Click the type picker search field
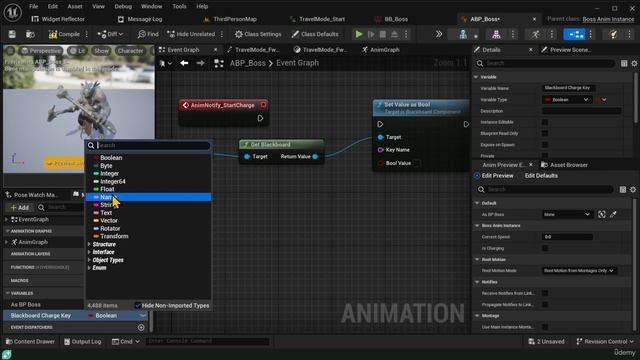This screenshot has width=640, height=360. click(x=148, y=145)
